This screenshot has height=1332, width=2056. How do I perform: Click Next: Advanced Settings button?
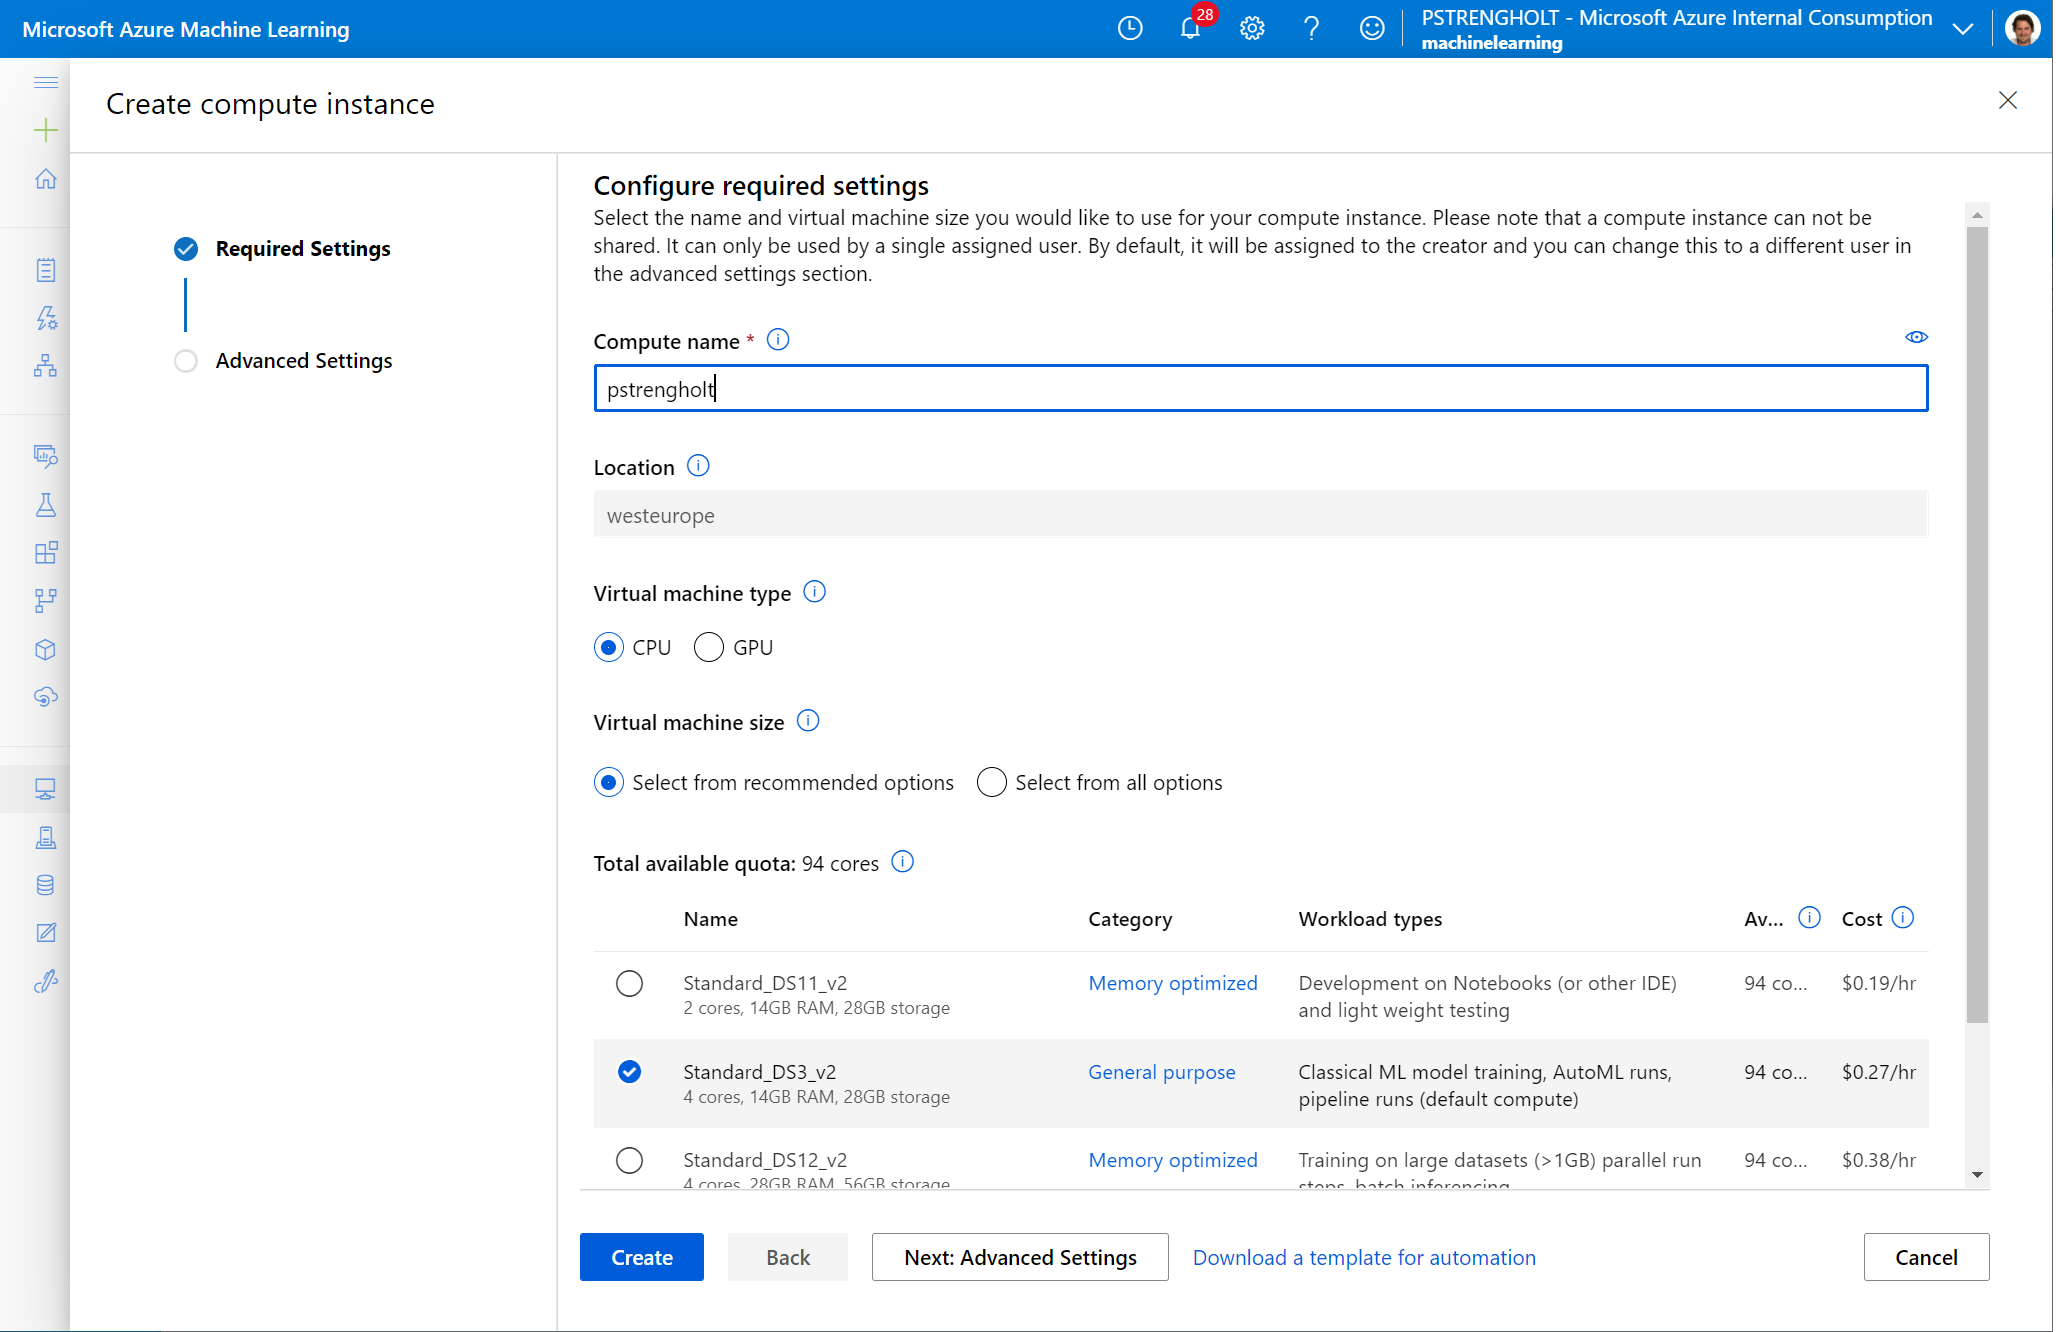point(1019,1258)
